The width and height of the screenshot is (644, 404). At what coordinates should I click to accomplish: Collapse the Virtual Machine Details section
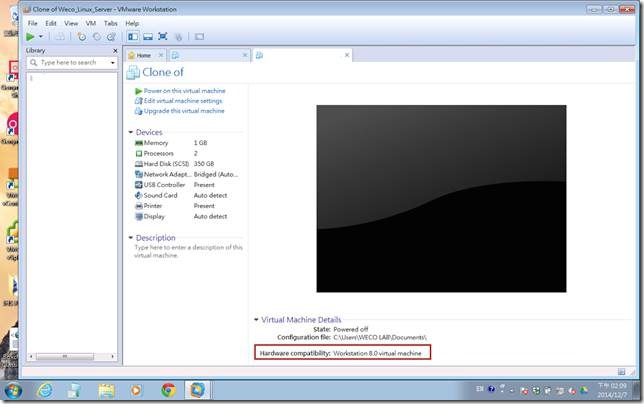[256, 319]
